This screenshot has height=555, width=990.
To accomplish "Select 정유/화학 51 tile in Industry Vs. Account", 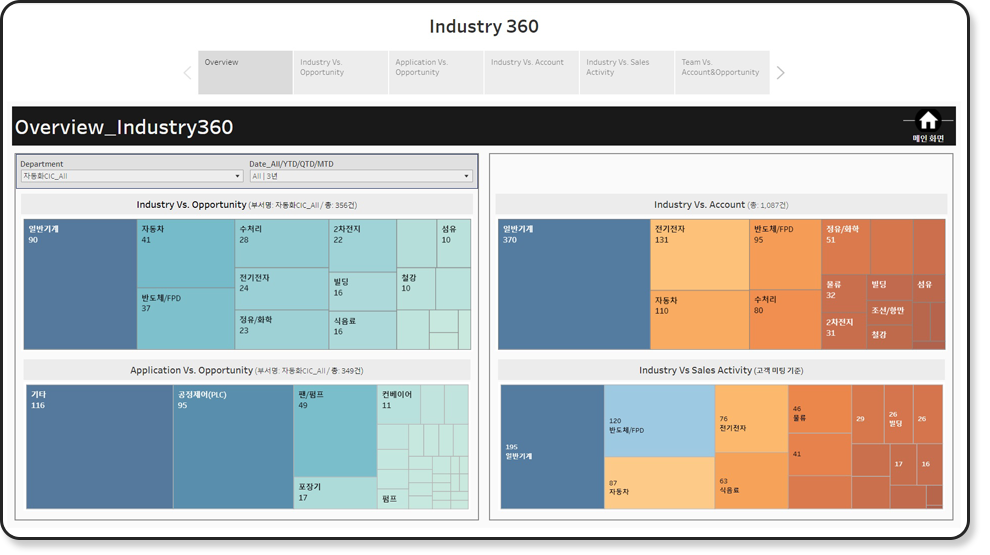I will [x=845, y=246].
